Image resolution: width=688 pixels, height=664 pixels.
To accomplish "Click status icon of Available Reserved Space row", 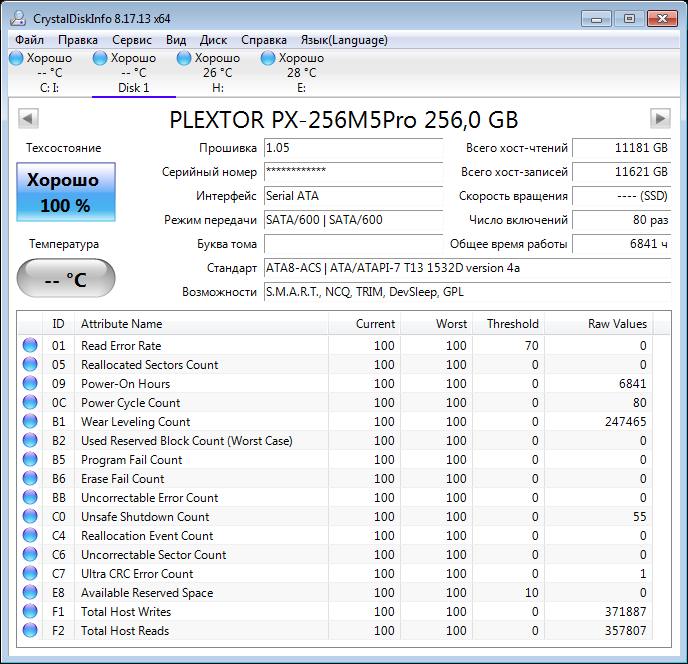I will tap(30, 592).
